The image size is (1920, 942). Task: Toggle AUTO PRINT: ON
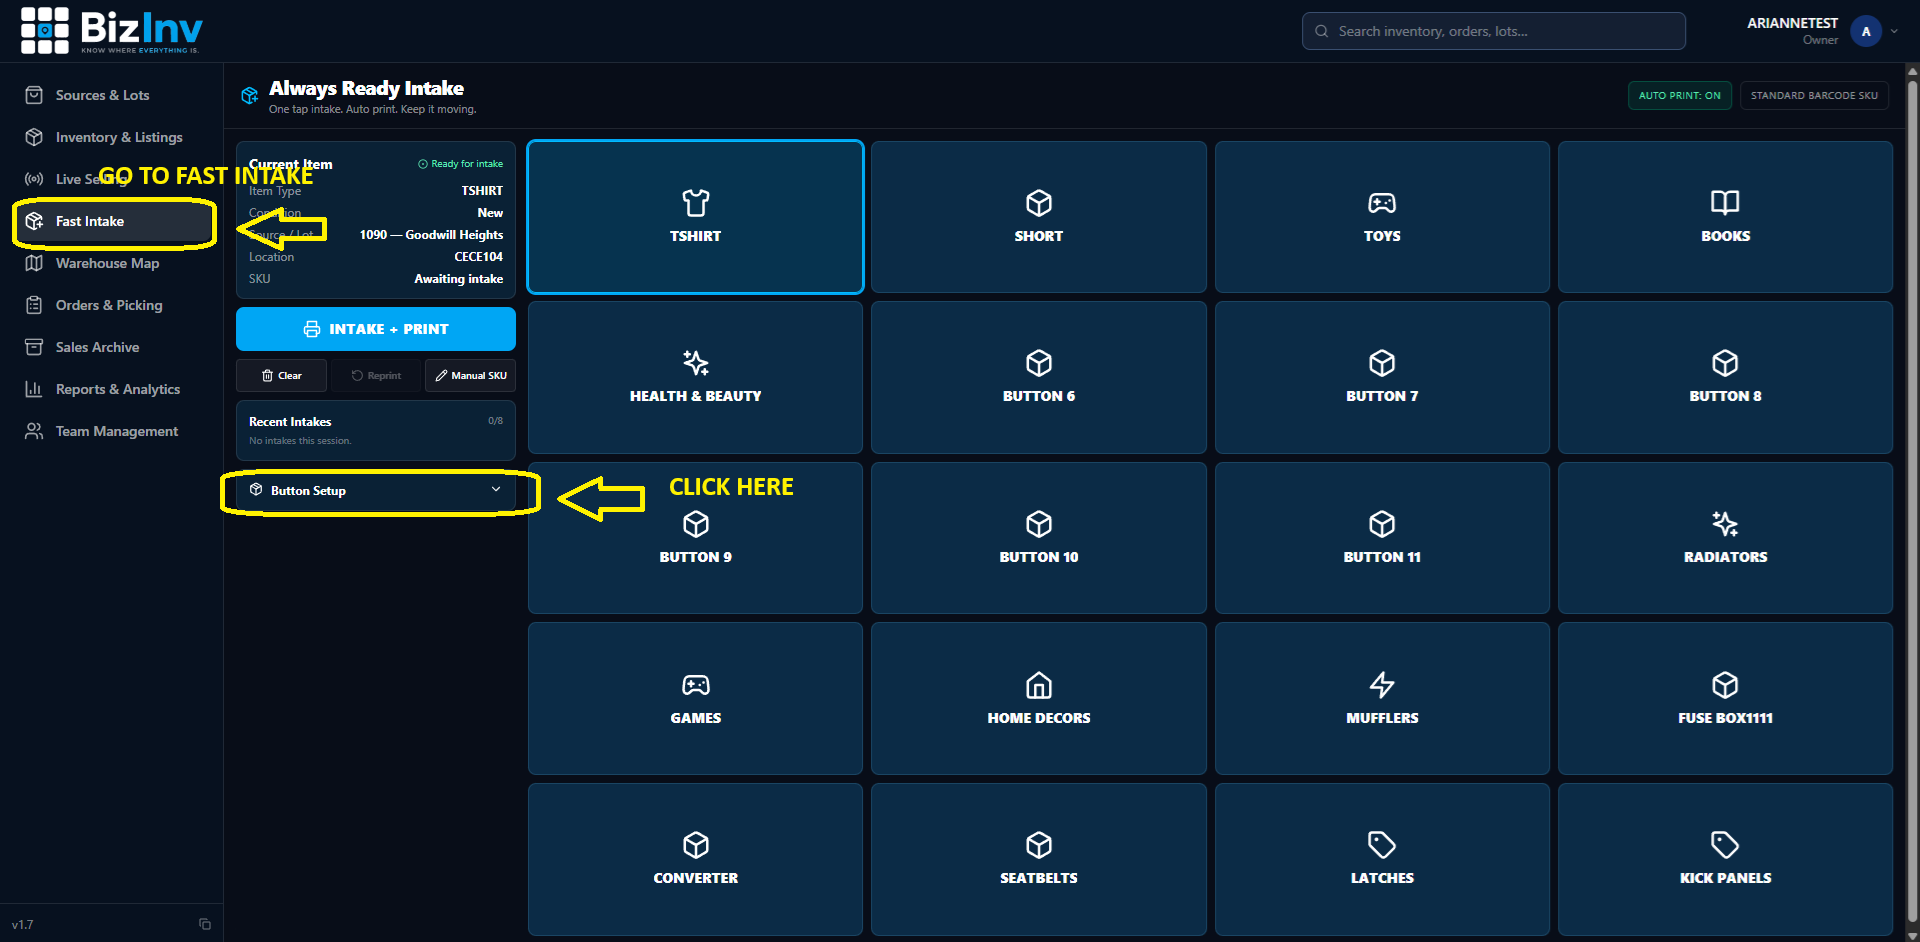coord(1679,95)
